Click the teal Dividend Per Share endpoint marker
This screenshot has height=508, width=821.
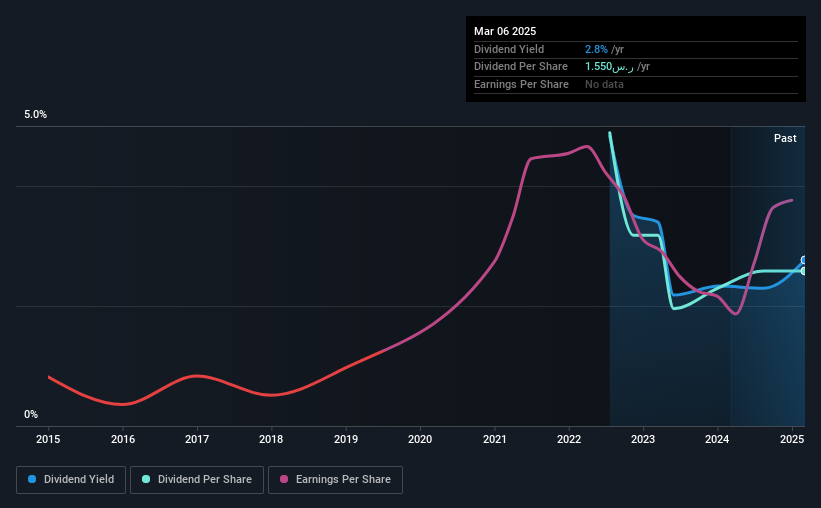tap(803, 271)
